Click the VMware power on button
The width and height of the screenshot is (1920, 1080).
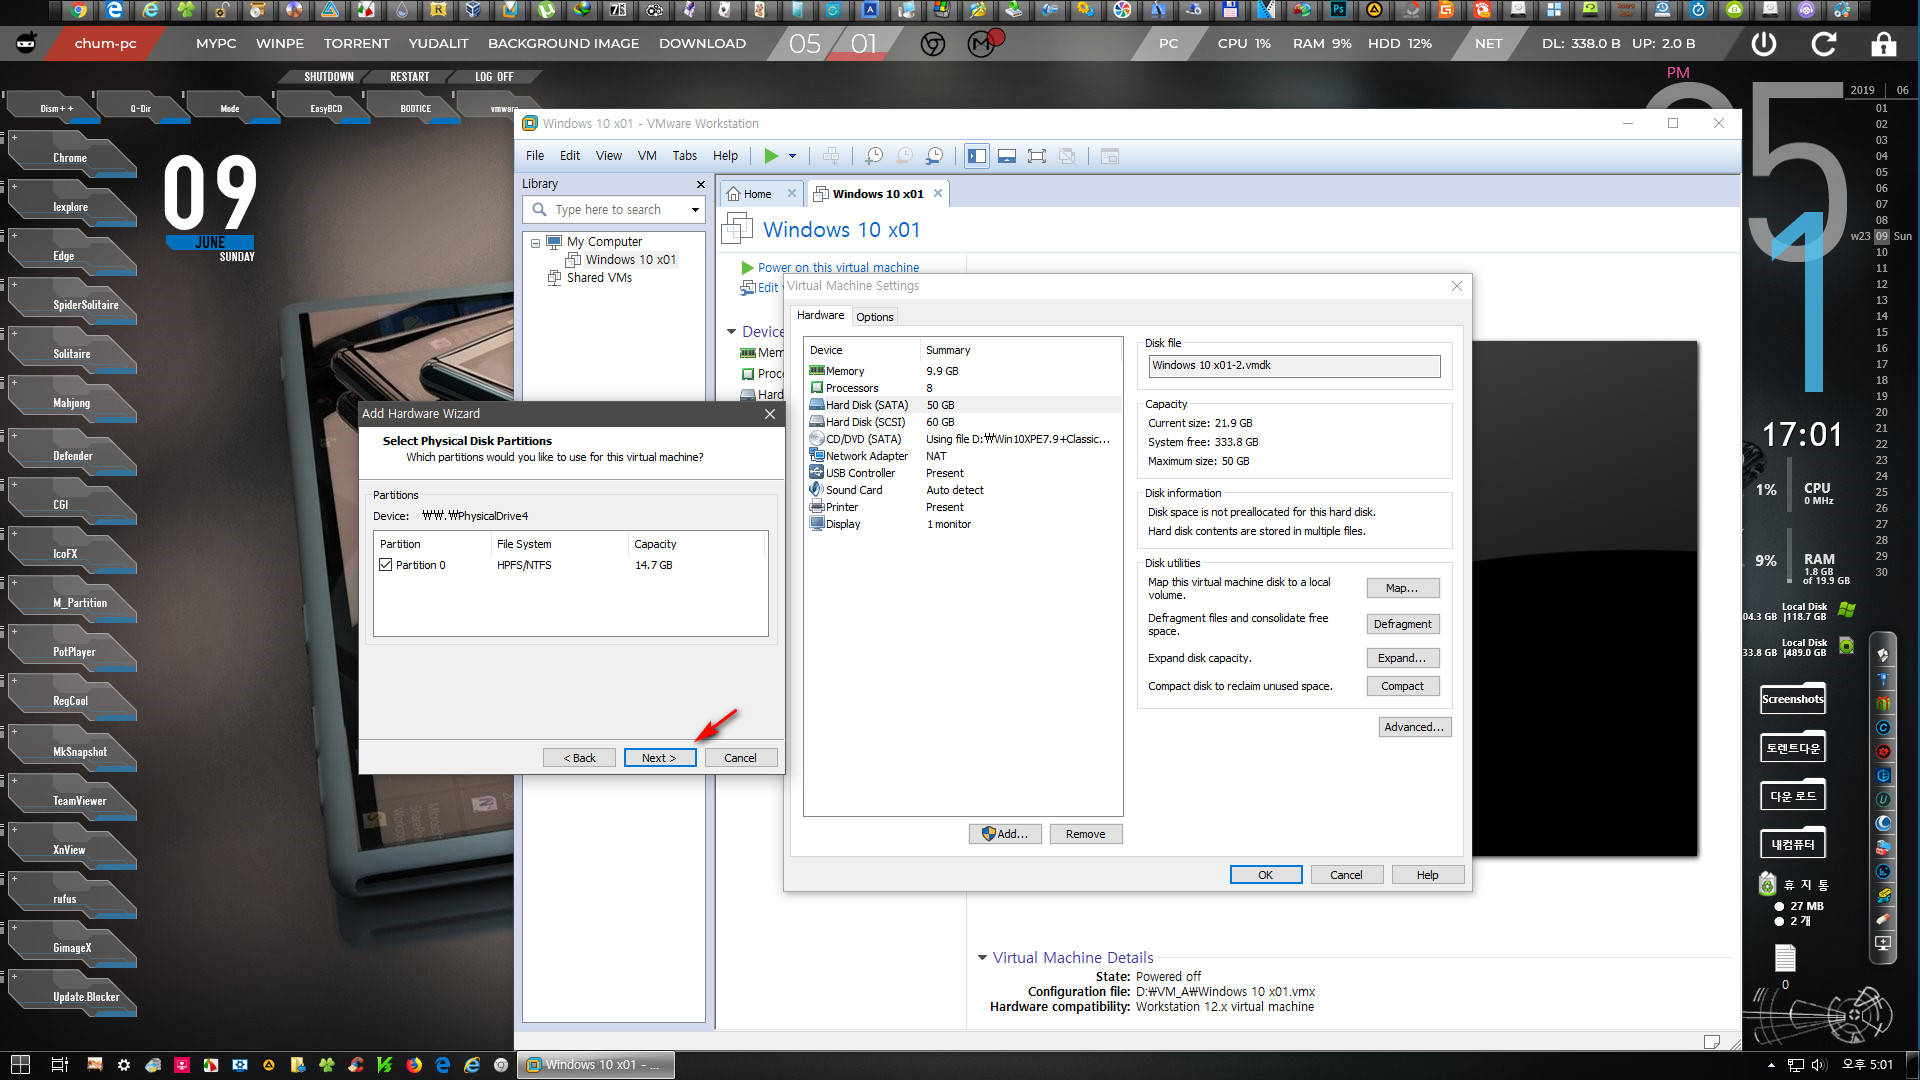(x=769, y=156)
